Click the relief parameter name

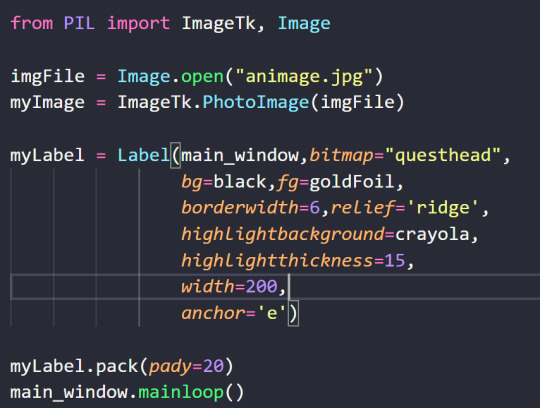point(363,208)
